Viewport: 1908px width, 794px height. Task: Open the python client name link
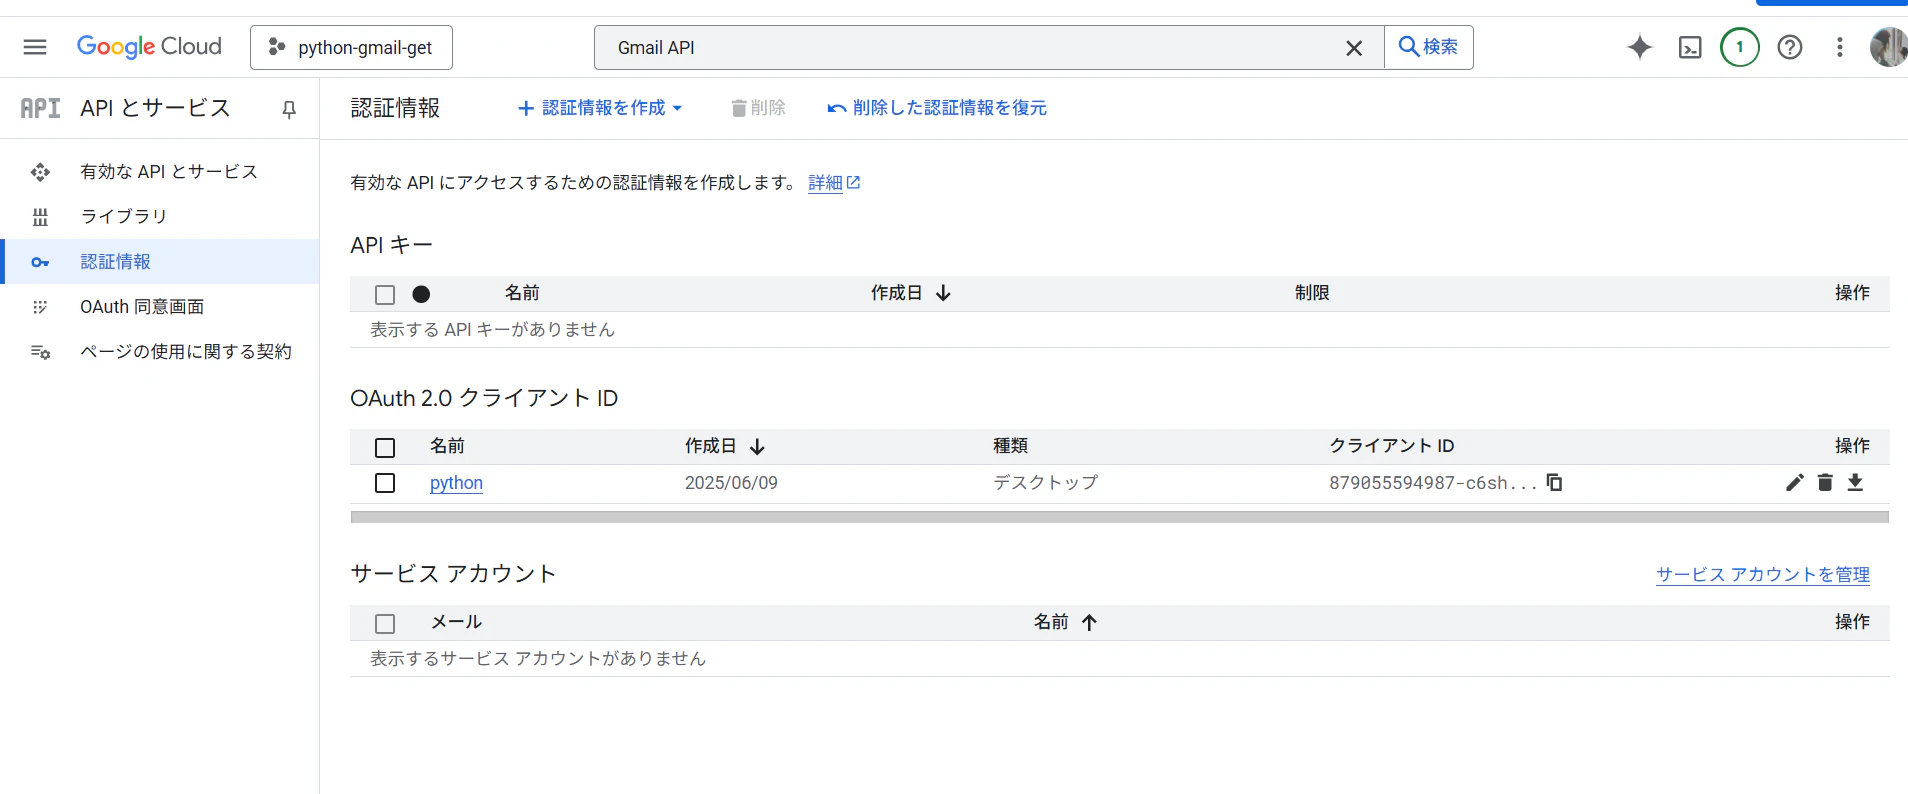[x=456, y=483]
